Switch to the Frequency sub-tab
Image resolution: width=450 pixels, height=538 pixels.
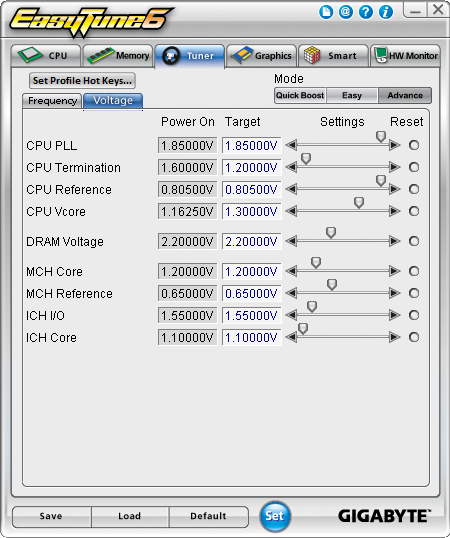(x=52, y=101)
